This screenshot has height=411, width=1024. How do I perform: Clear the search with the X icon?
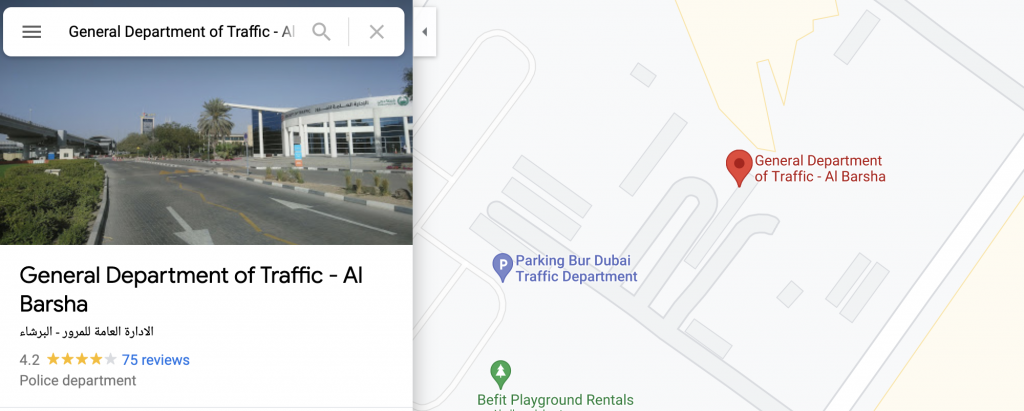(x=376, y=31)
